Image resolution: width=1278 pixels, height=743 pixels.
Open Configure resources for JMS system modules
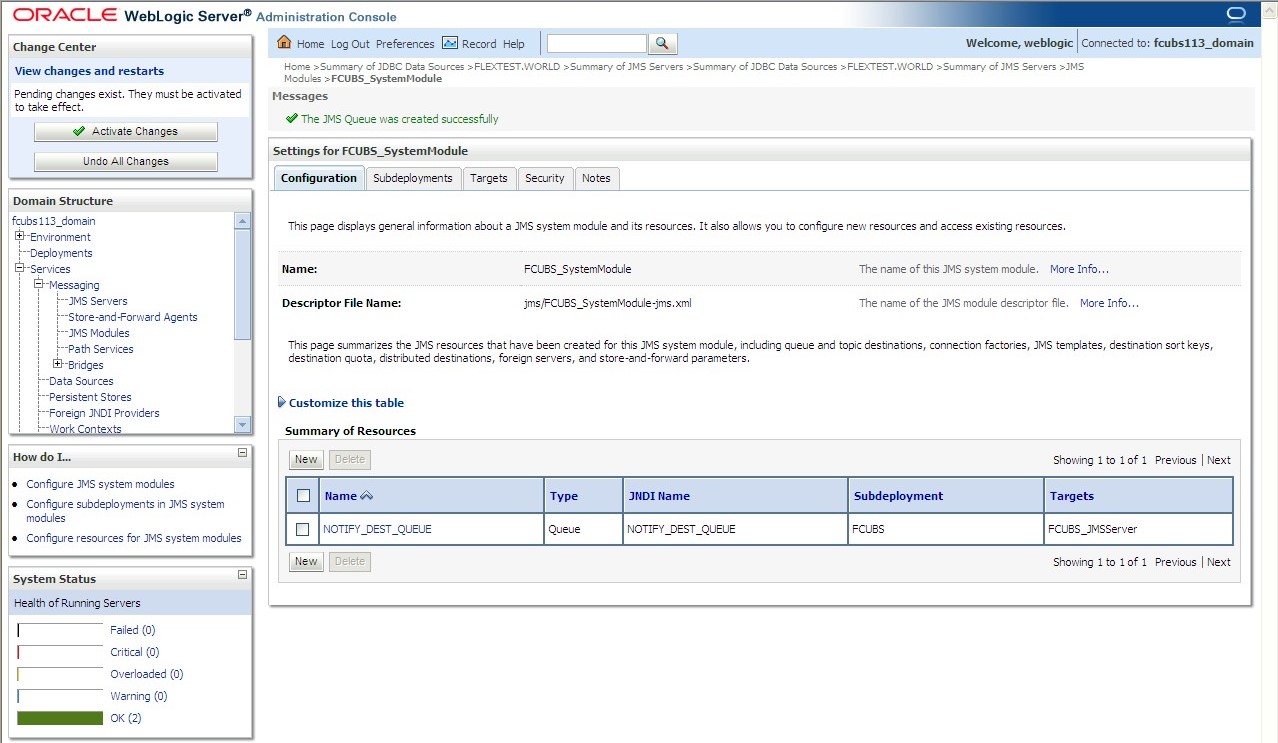coord(134,538)
